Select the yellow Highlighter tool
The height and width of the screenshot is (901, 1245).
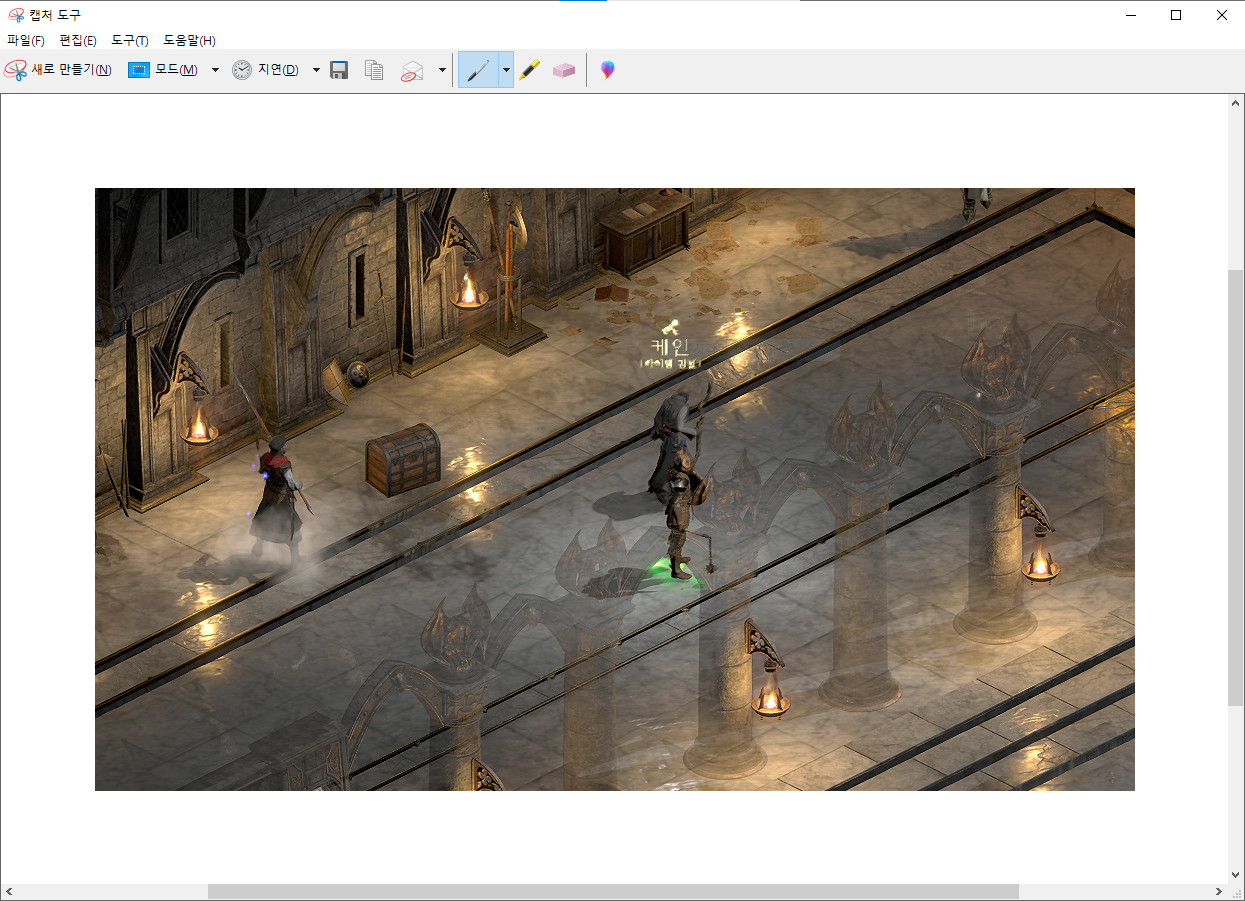pos(530,70)
